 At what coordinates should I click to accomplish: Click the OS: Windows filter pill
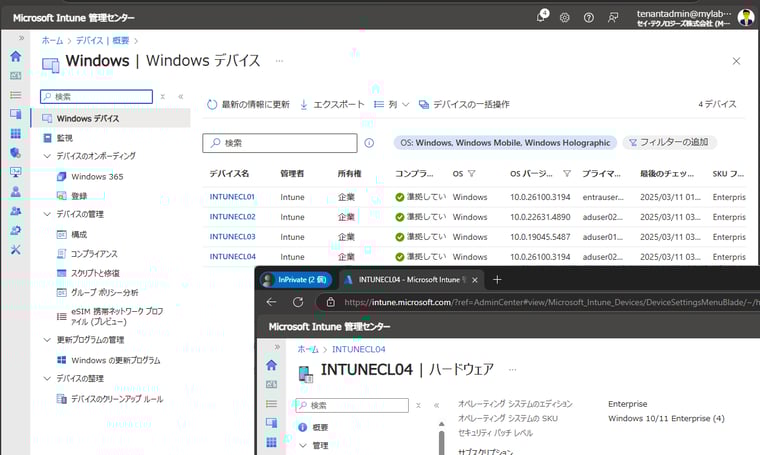pos(505,142)
